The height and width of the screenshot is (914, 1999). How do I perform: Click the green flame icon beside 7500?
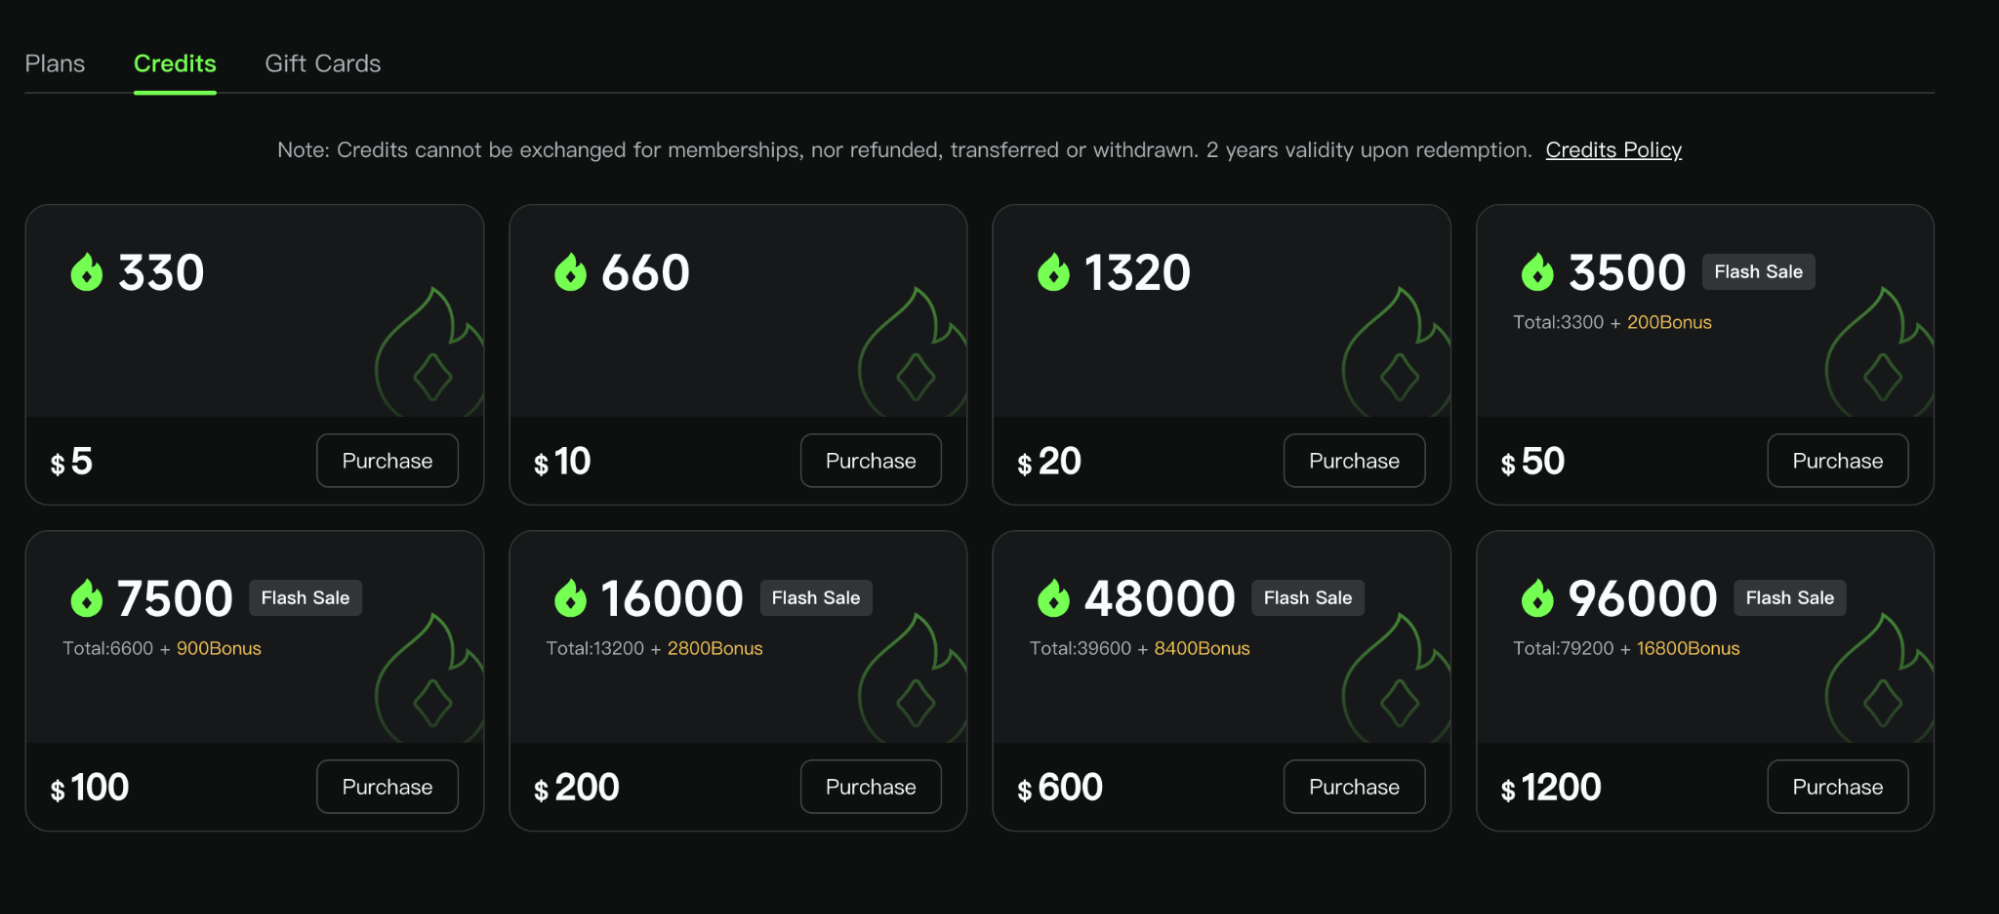[87, 598]
